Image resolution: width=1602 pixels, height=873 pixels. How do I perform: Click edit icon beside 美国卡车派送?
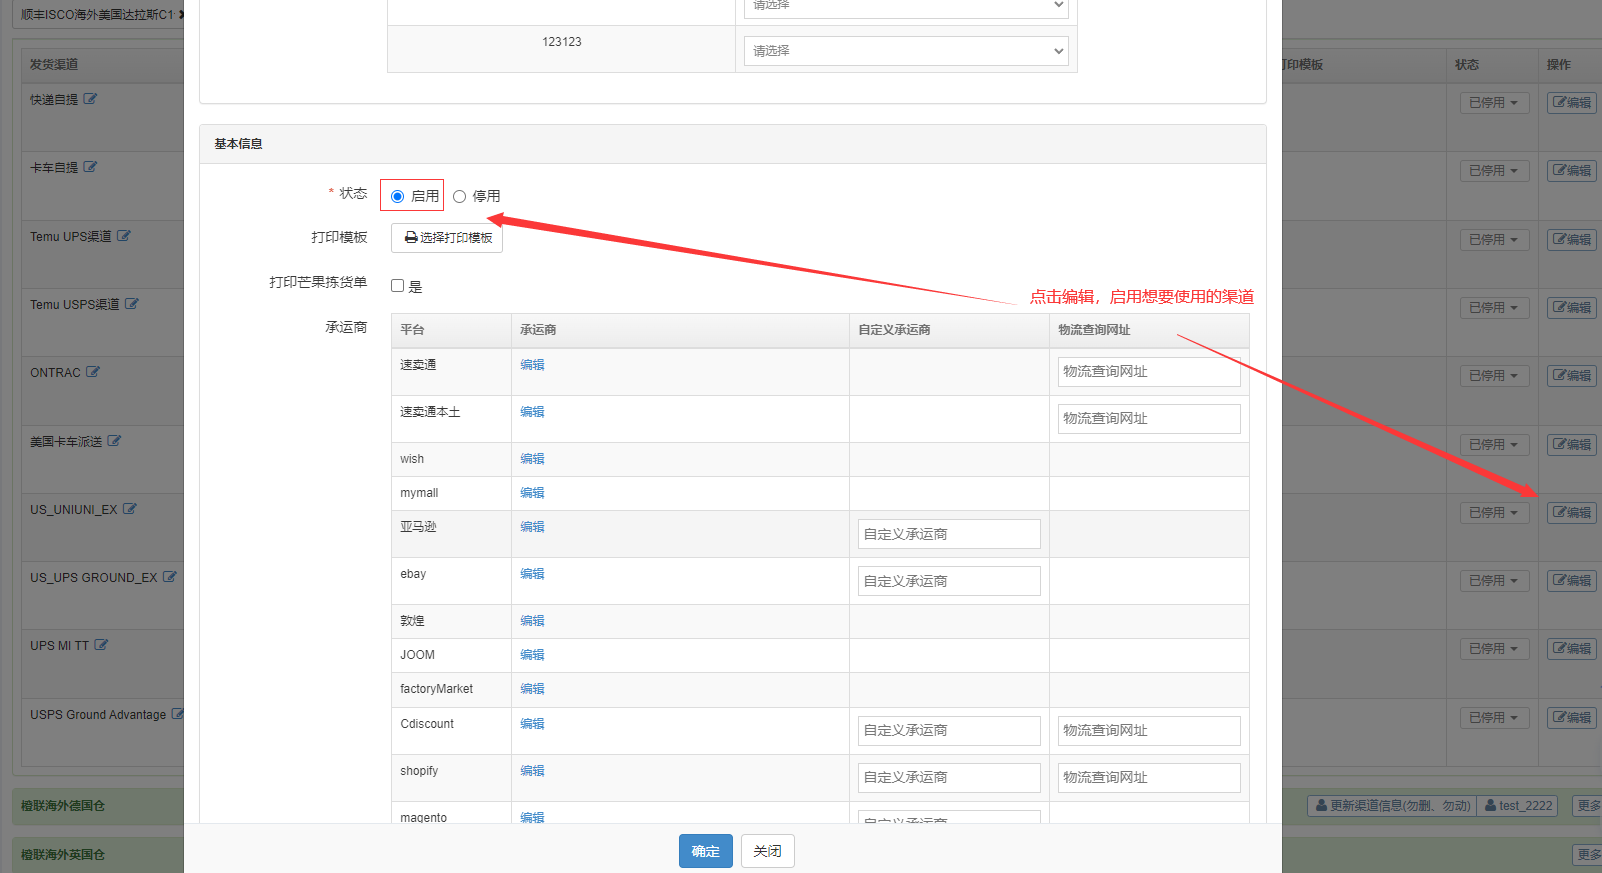(x=114, y=441)
